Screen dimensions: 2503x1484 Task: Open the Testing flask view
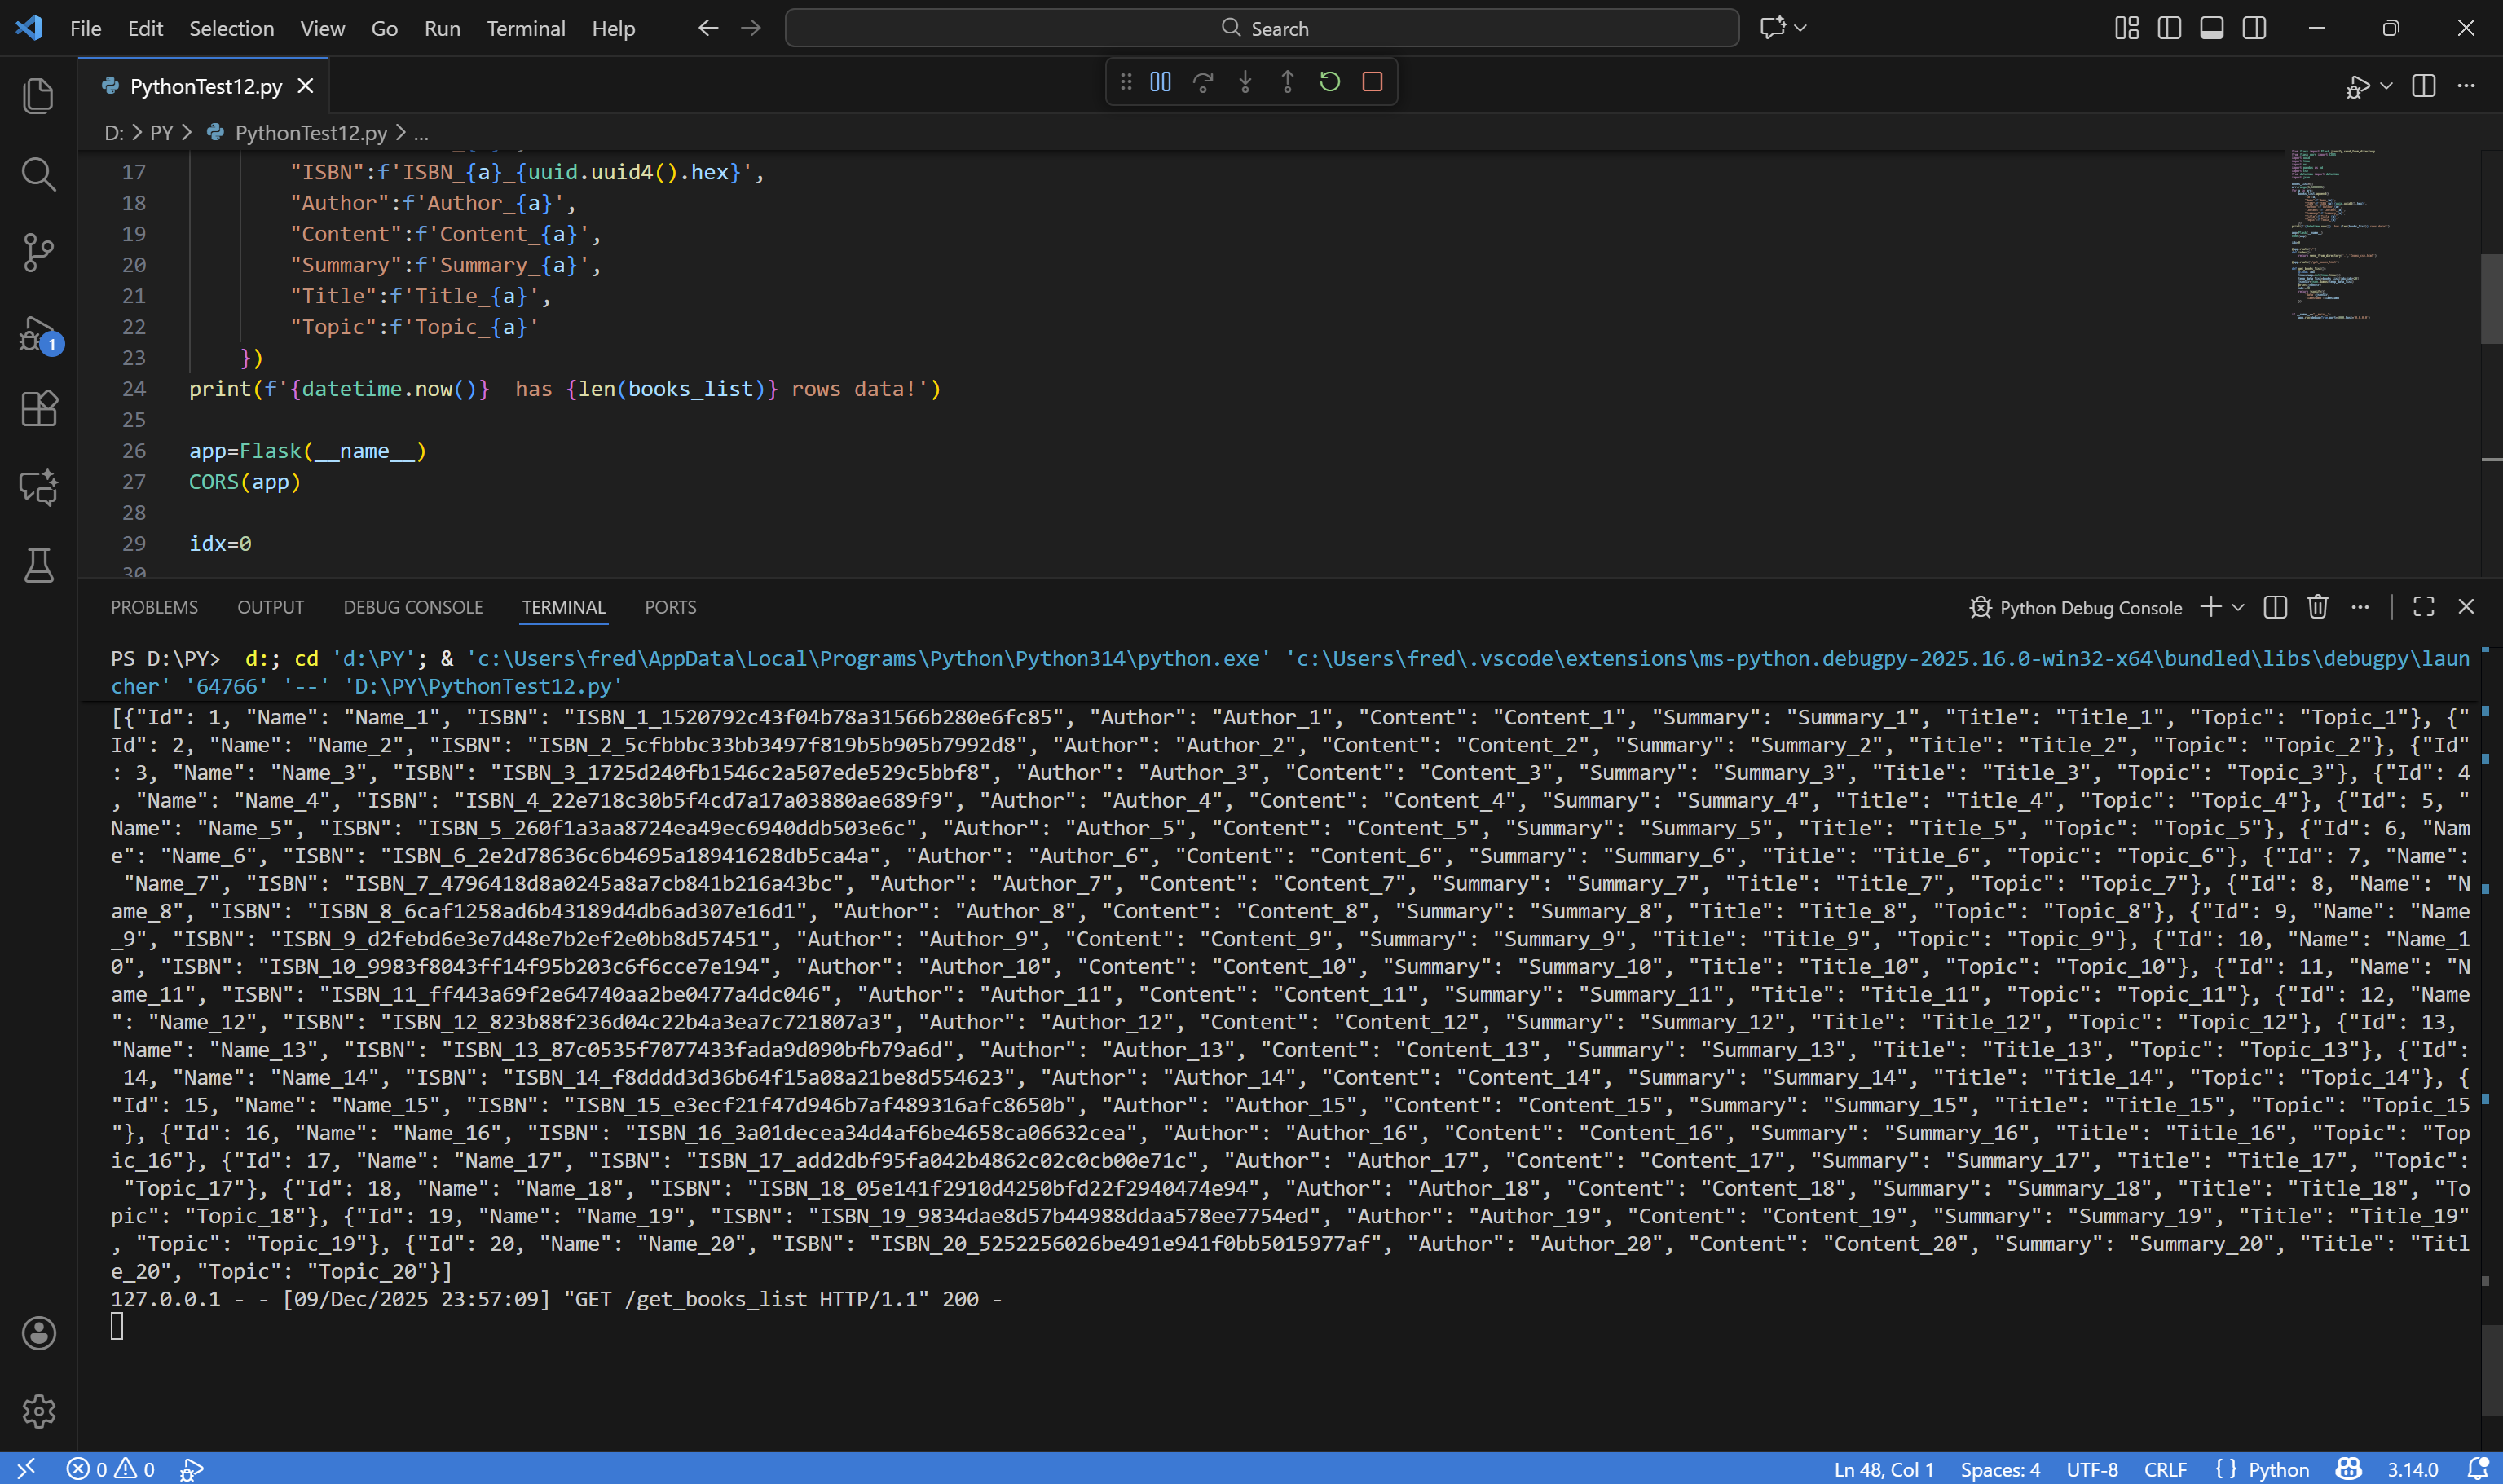click(38, 566)
